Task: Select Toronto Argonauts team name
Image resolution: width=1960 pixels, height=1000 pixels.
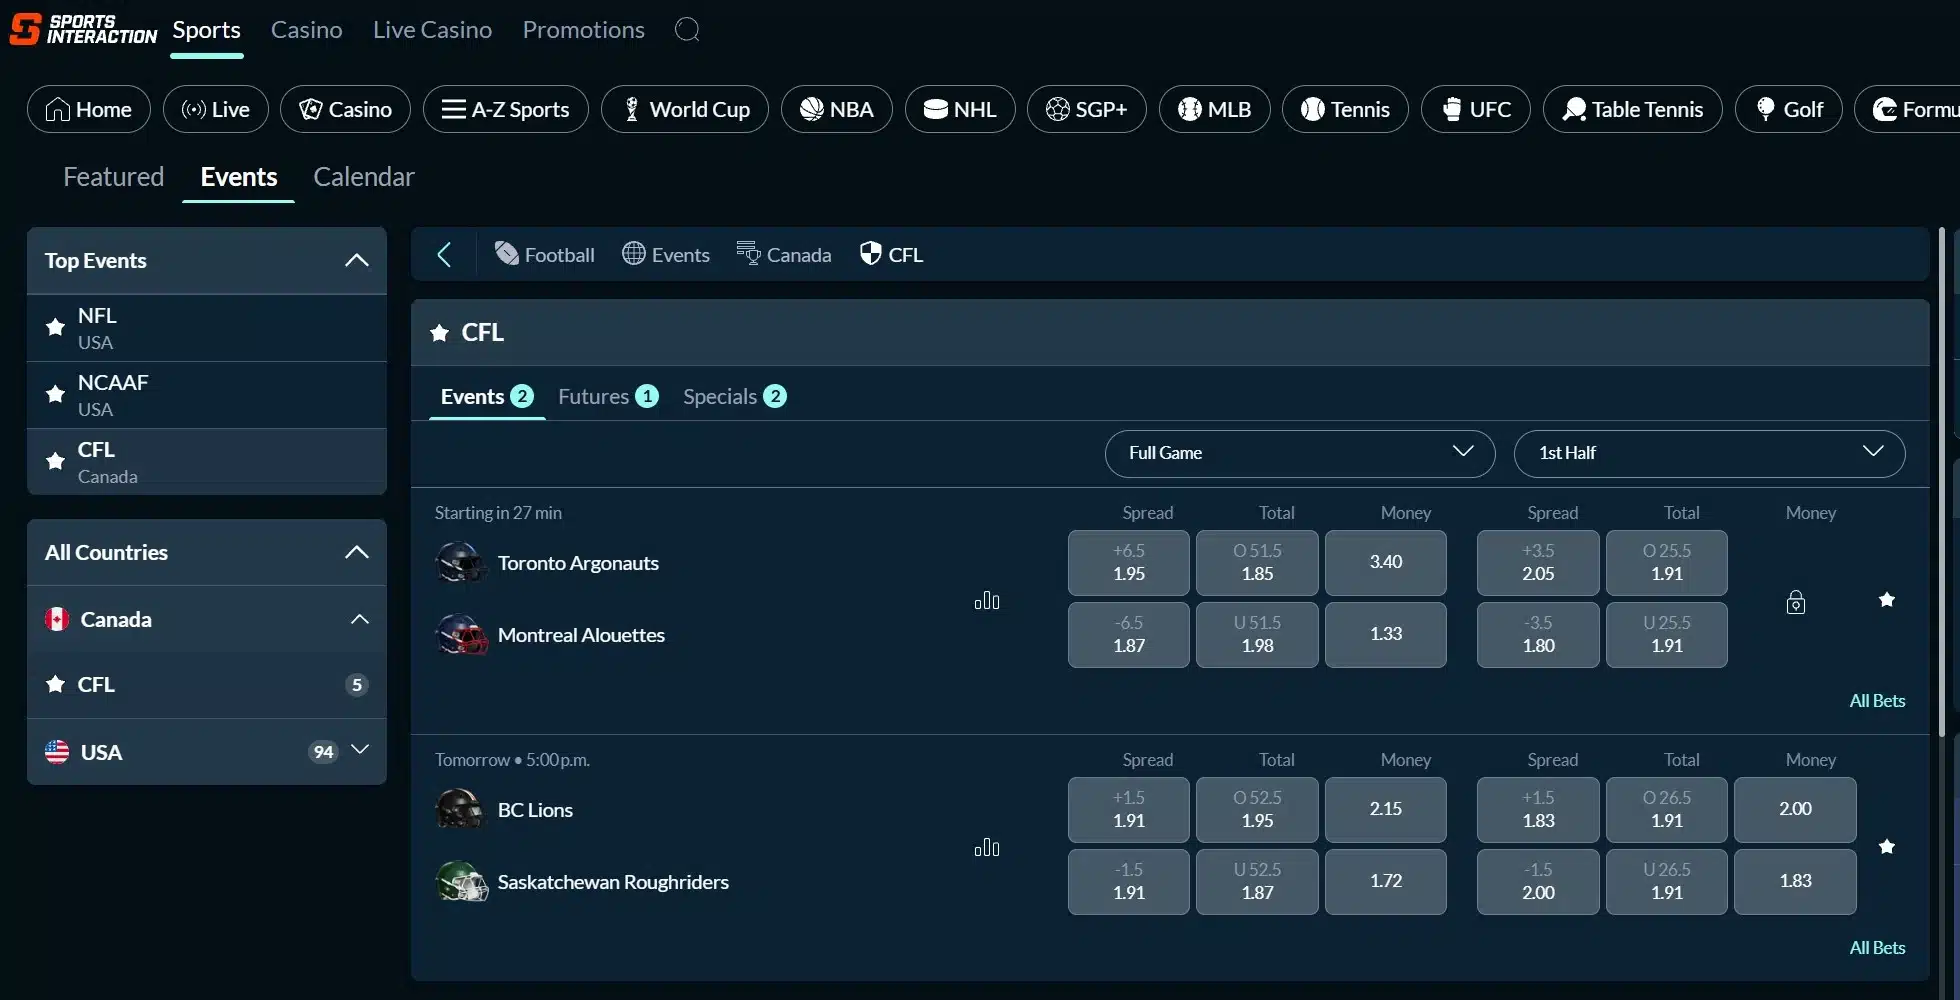Action: [x=578, y=563]
